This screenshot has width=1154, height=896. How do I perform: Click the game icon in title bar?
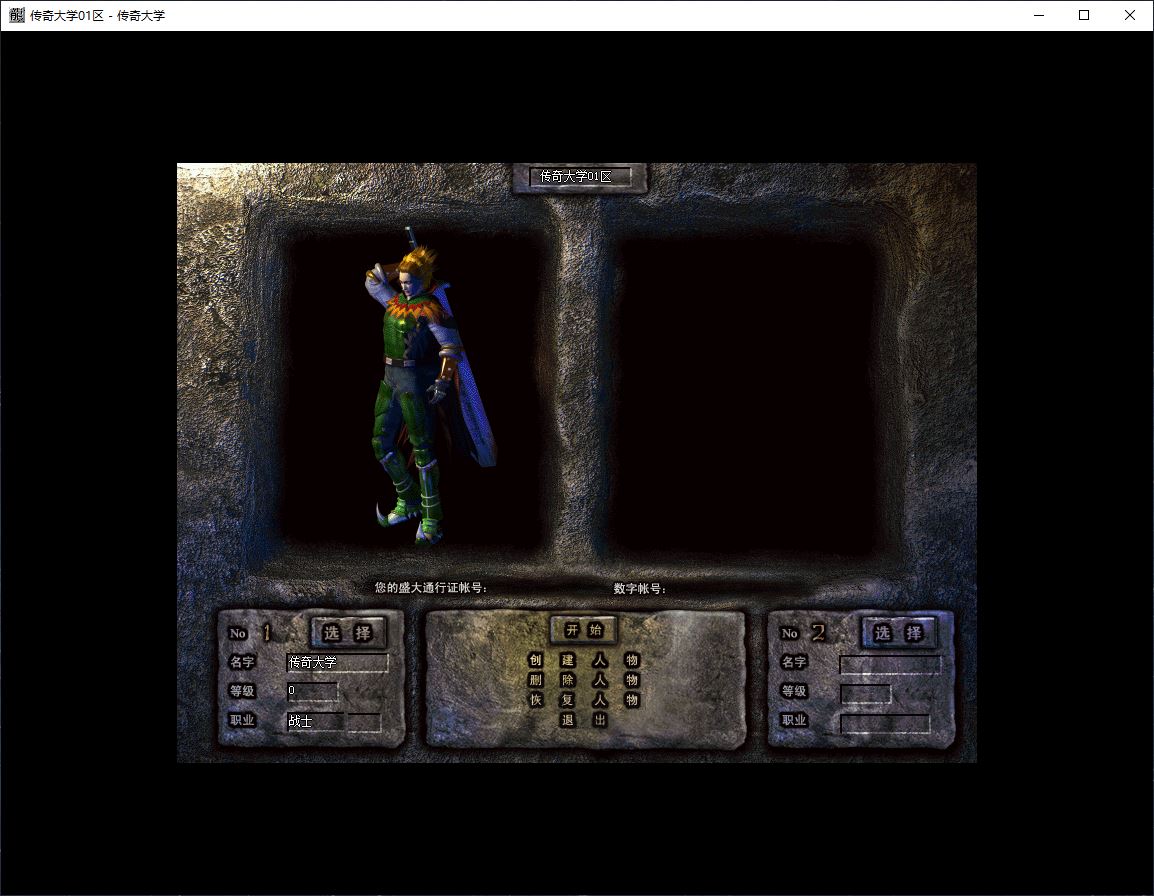pos(16,15)
